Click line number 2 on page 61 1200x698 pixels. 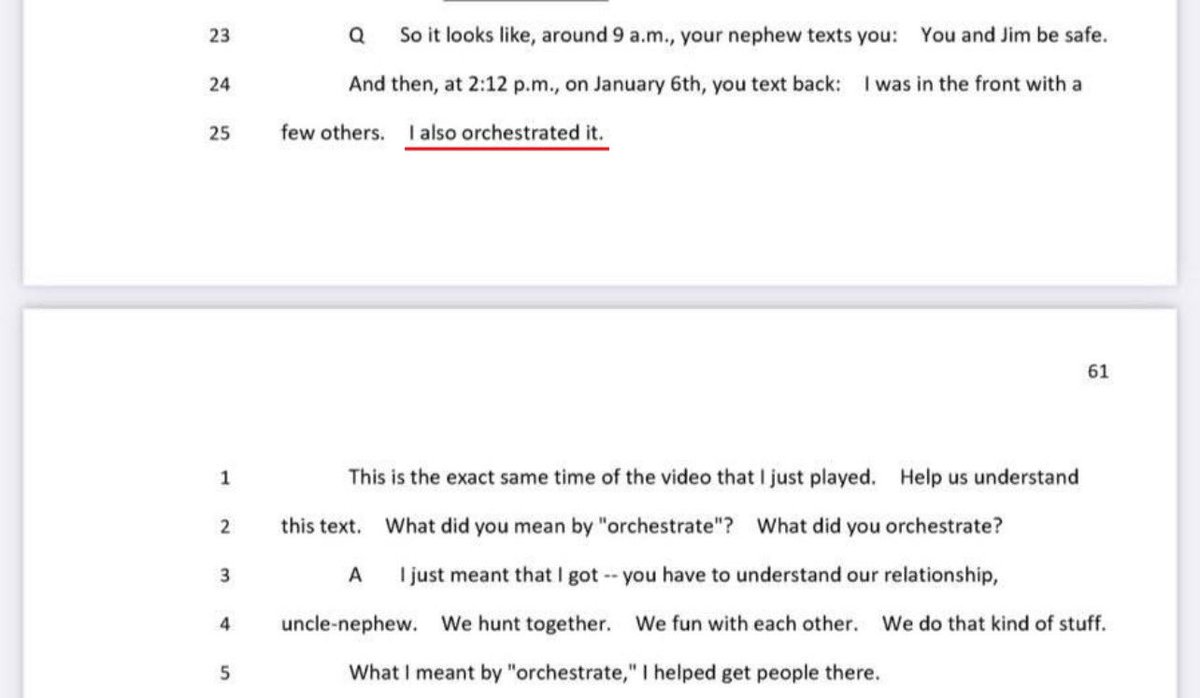pyautogui.click(x=224, y=526)
